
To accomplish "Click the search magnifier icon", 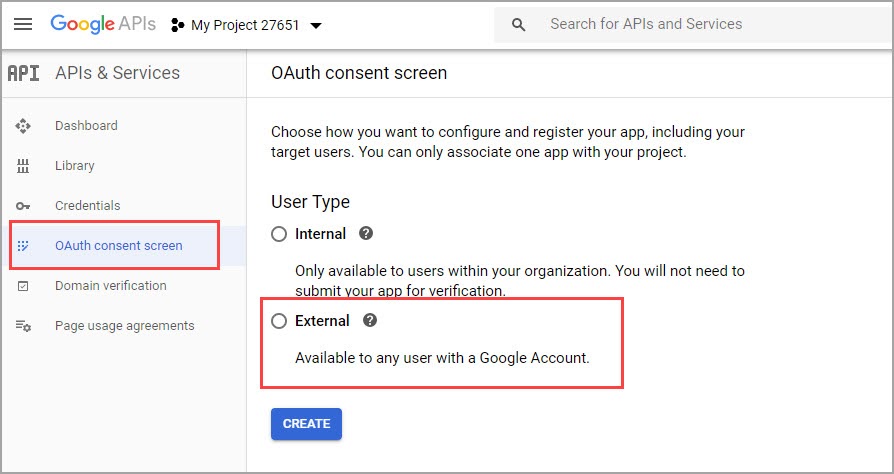I will pyautogui.click(x=518, y=25).
